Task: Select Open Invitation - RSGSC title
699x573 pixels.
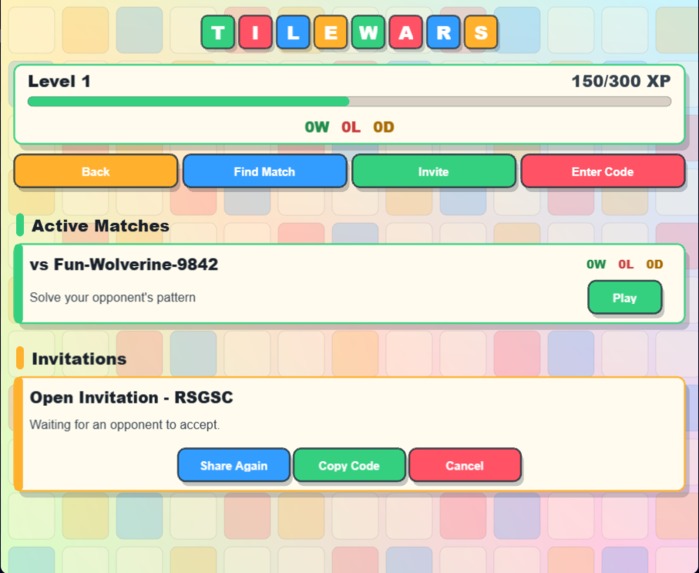Action: pyautogui.click(x=132, y=397)
